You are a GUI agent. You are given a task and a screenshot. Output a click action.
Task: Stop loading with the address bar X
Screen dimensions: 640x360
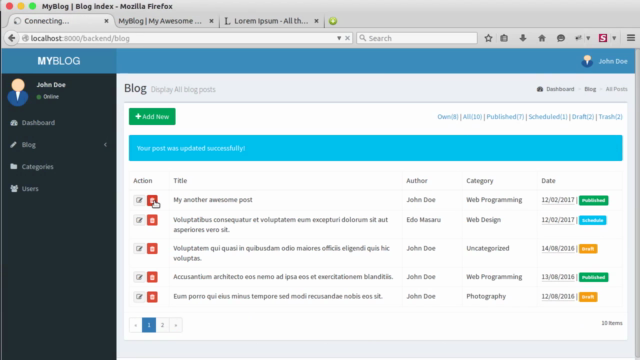[x=347, y=38]
